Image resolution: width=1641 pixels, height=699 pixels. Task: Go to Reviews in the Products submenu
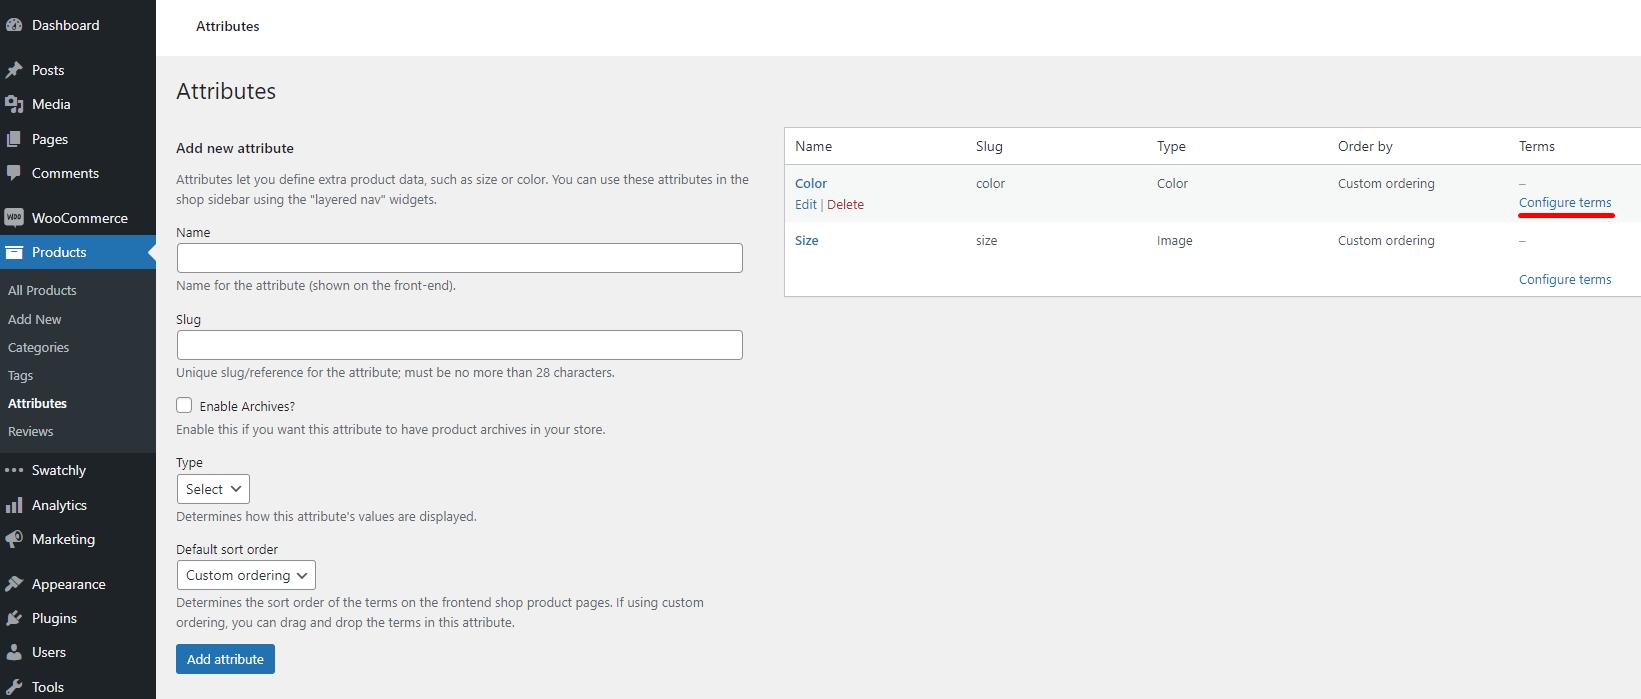(31, 432)
